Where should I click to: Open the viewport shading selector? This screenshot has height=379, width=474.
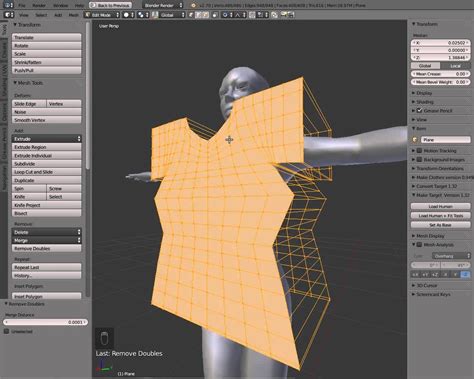coord(128,15)
